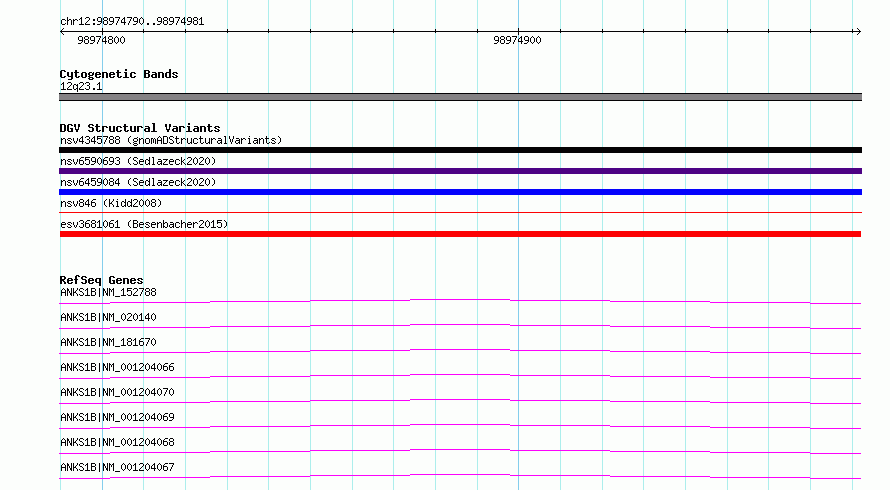Select the magenta intron line of NM_001204066

click(x=460, y=375)
